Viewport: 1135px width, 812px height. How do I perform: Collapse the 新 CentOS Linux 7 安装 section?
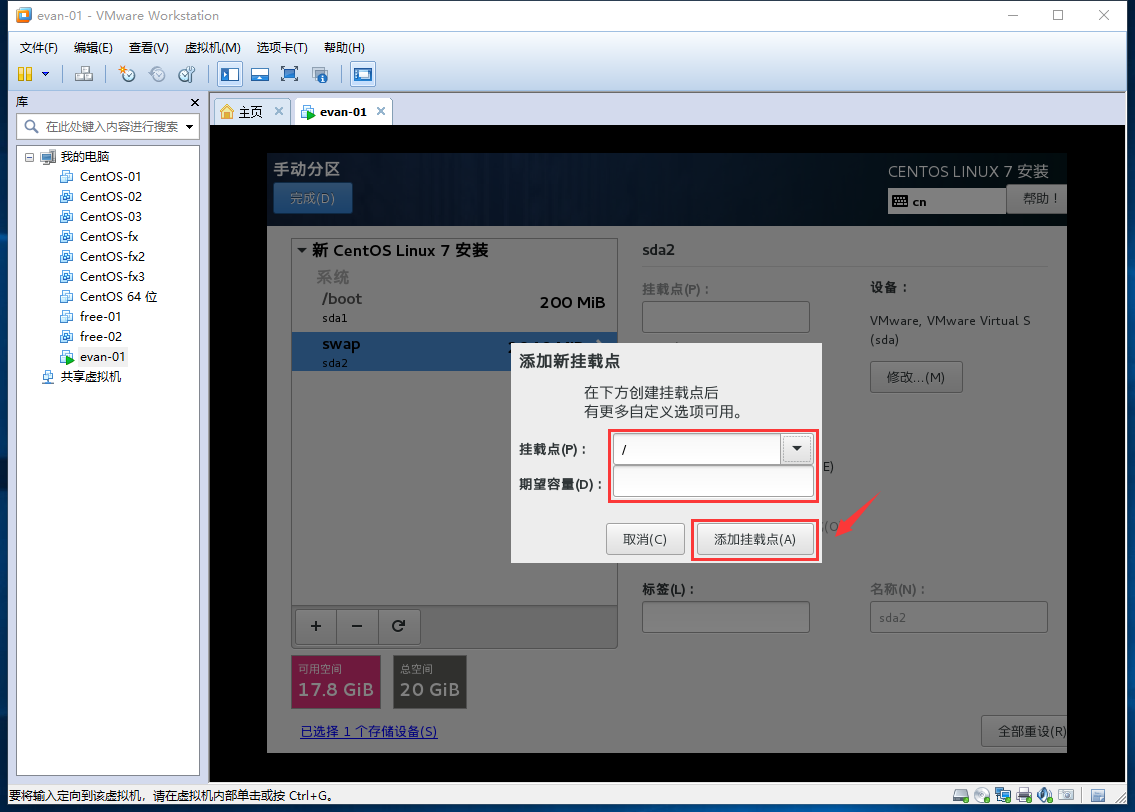(x=302, y=250)
